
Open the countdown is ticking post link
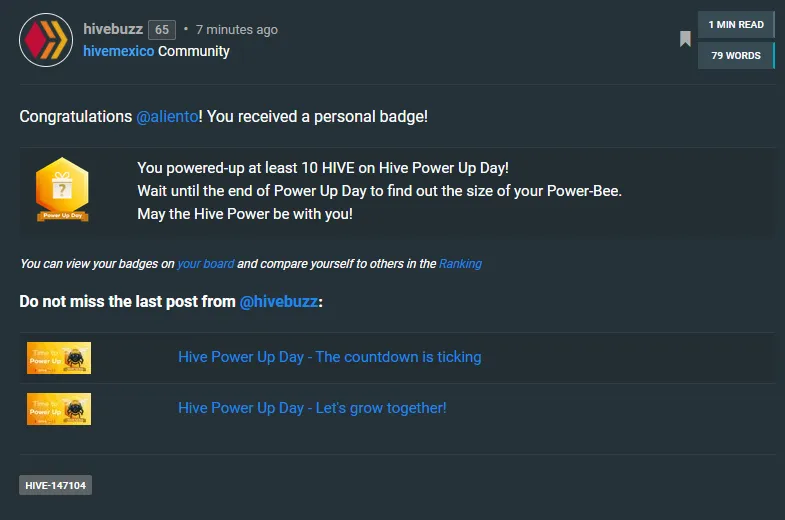[x=329, y=357]
